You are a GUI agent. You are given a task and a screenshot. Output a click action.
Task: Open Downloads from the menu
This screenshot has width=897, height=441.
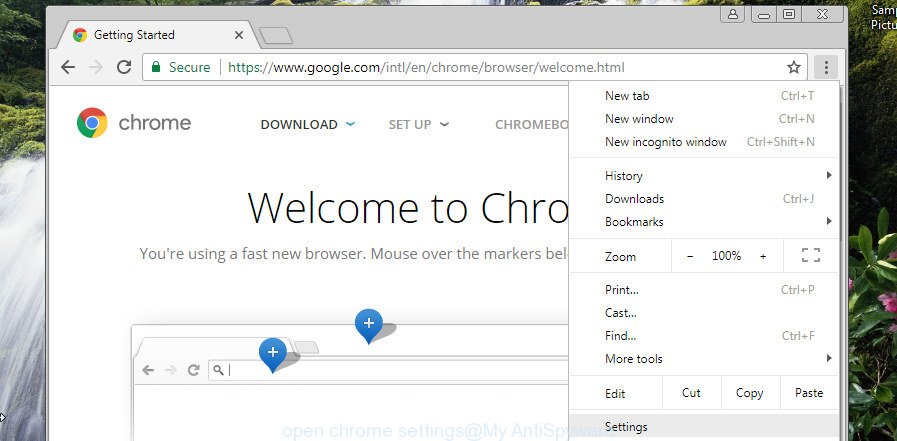[704, 198]
